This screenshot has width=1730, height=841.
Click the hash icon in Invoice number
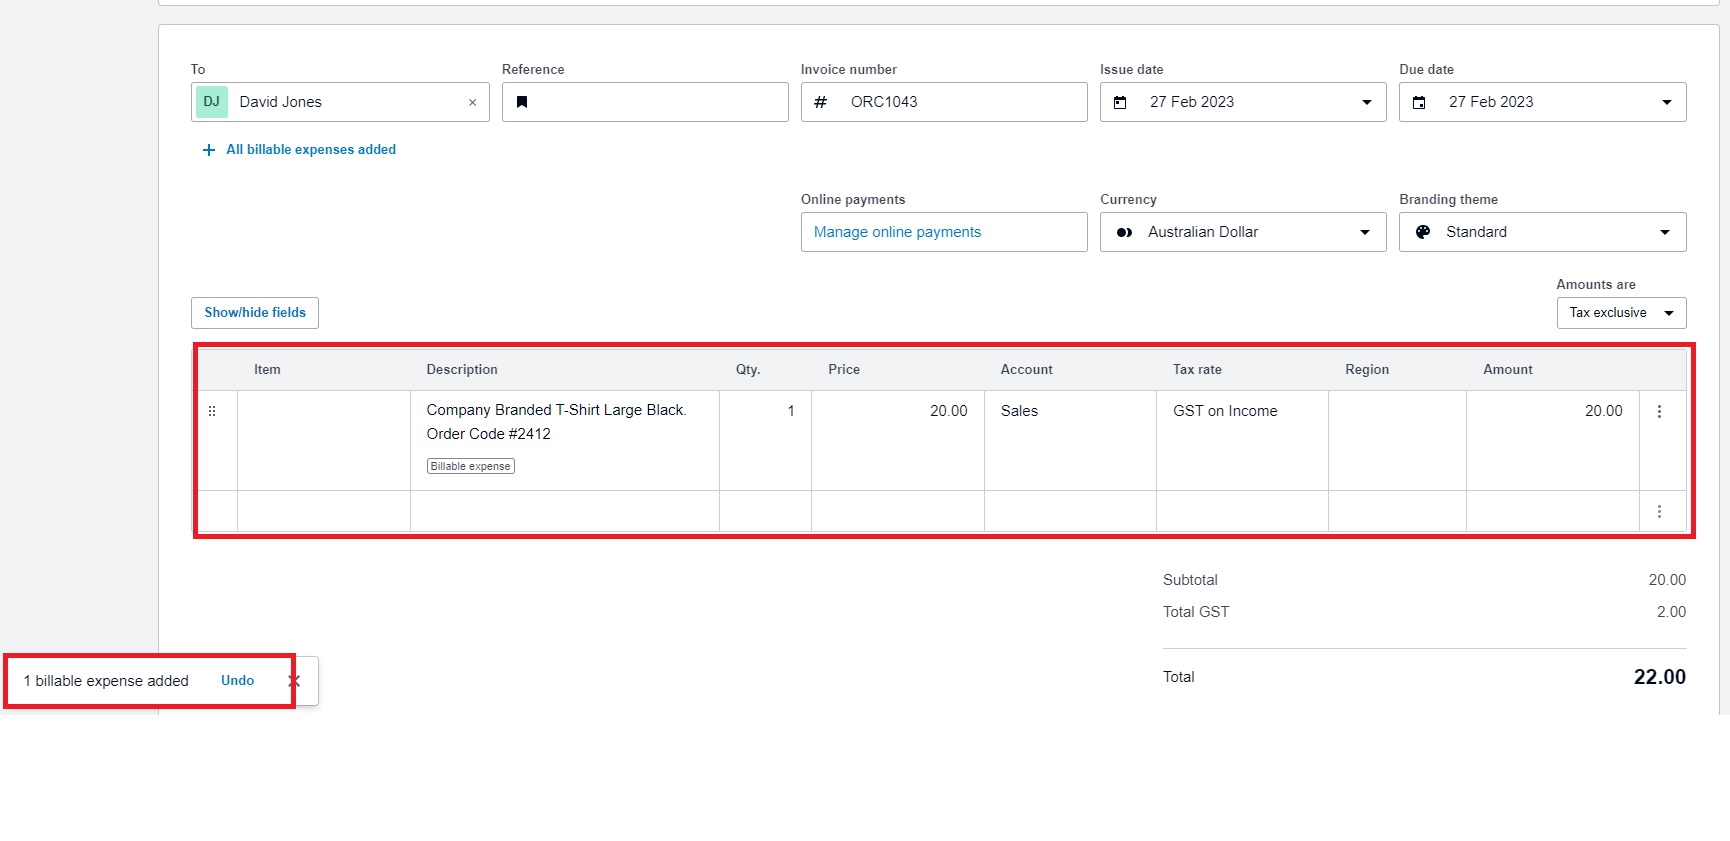pos(820,102)
